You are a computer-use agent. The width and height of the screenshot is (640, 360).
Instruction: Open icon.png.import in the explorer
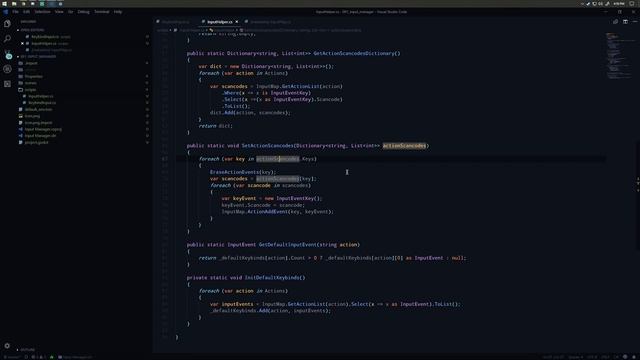click(38, 123)
